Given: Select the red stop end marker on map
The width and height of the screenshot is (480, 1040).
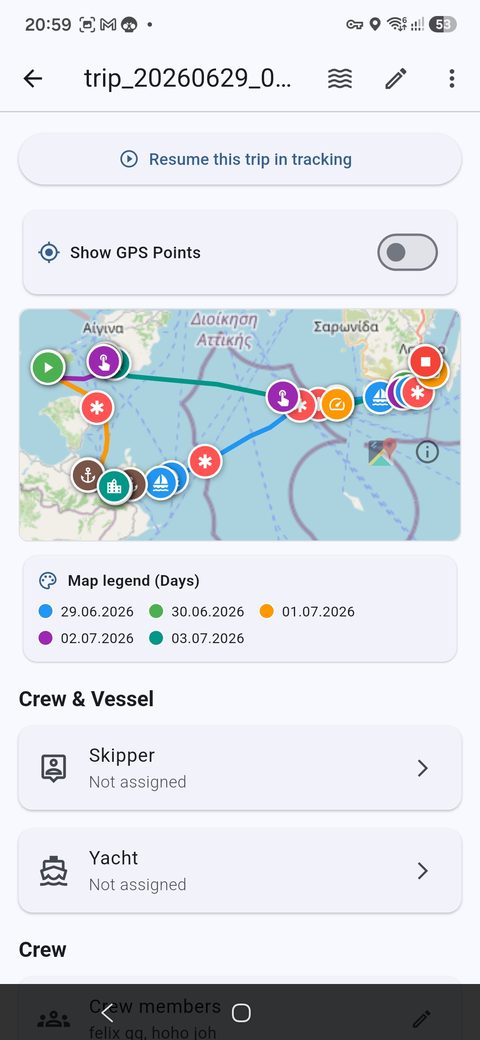Looking at the screenshot, I should (426, 362).
